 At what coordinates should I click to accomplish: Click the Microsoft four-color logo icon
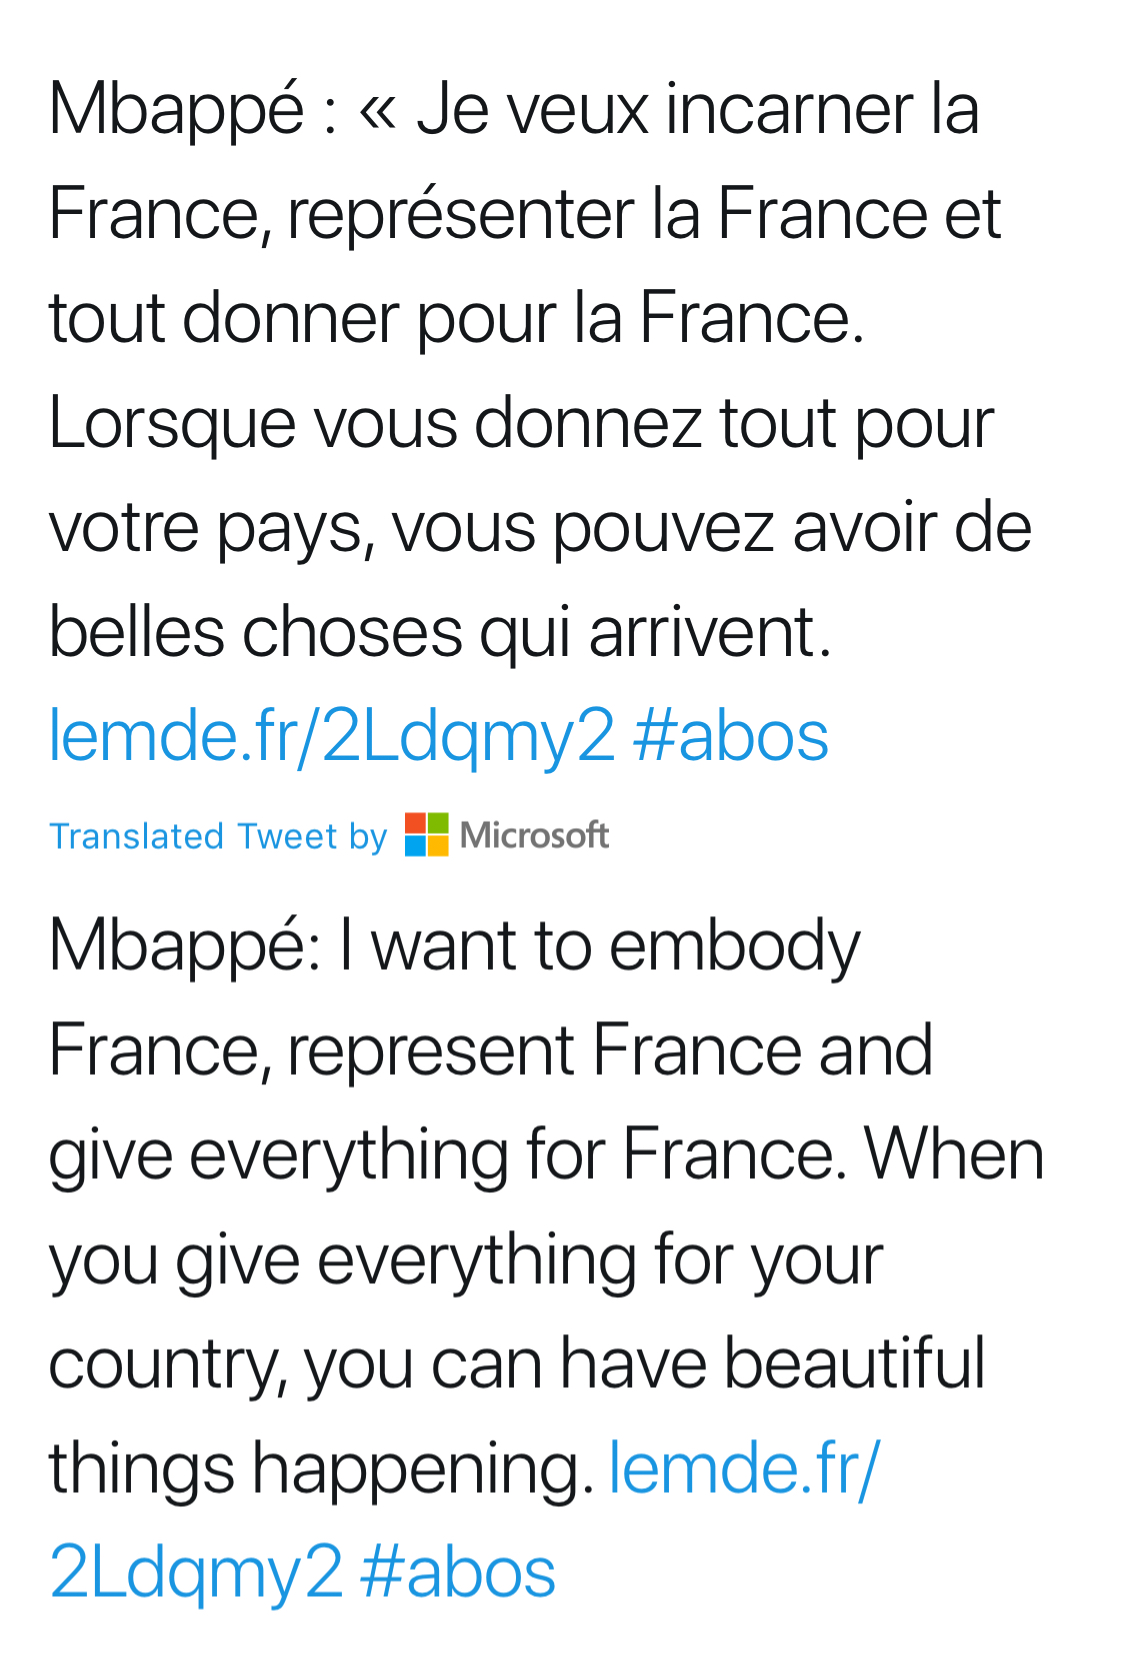(427, 835)
